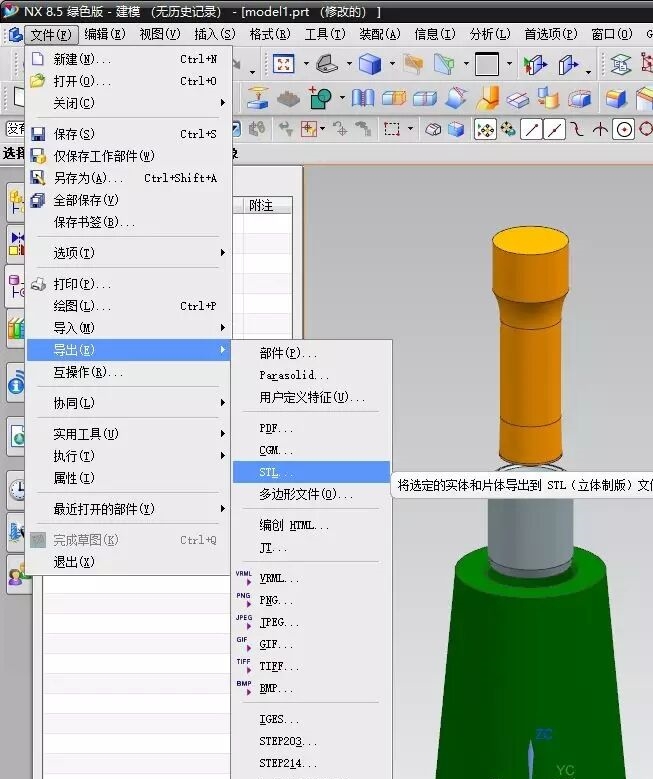Select Save As (另存为) menu entry
This screenshot has width=653, height=779.
[x=128, y=178]
